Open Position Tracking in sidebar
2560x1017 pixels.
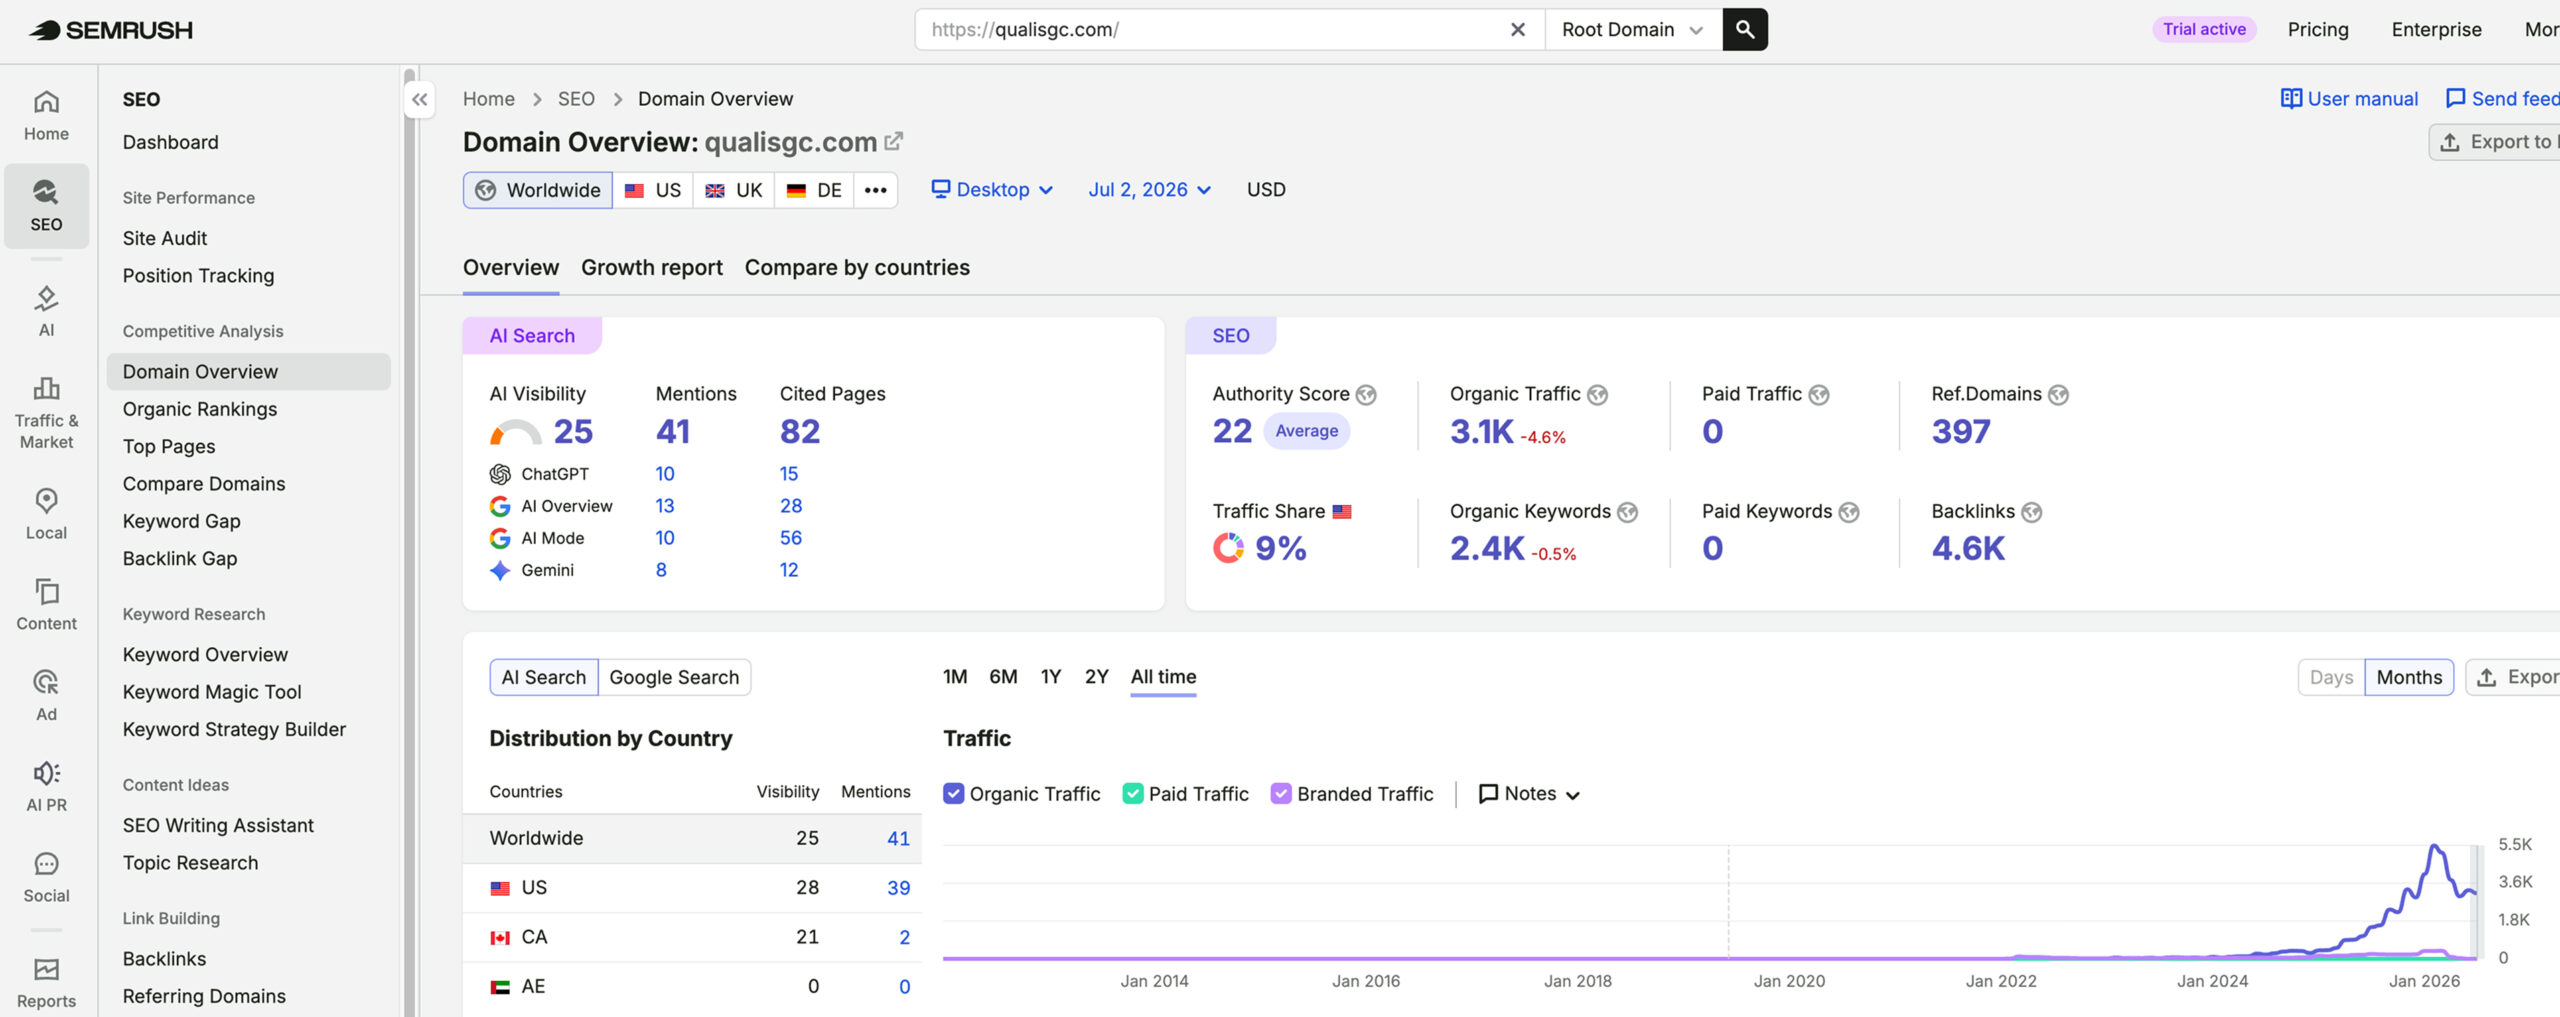pos(198,276)
